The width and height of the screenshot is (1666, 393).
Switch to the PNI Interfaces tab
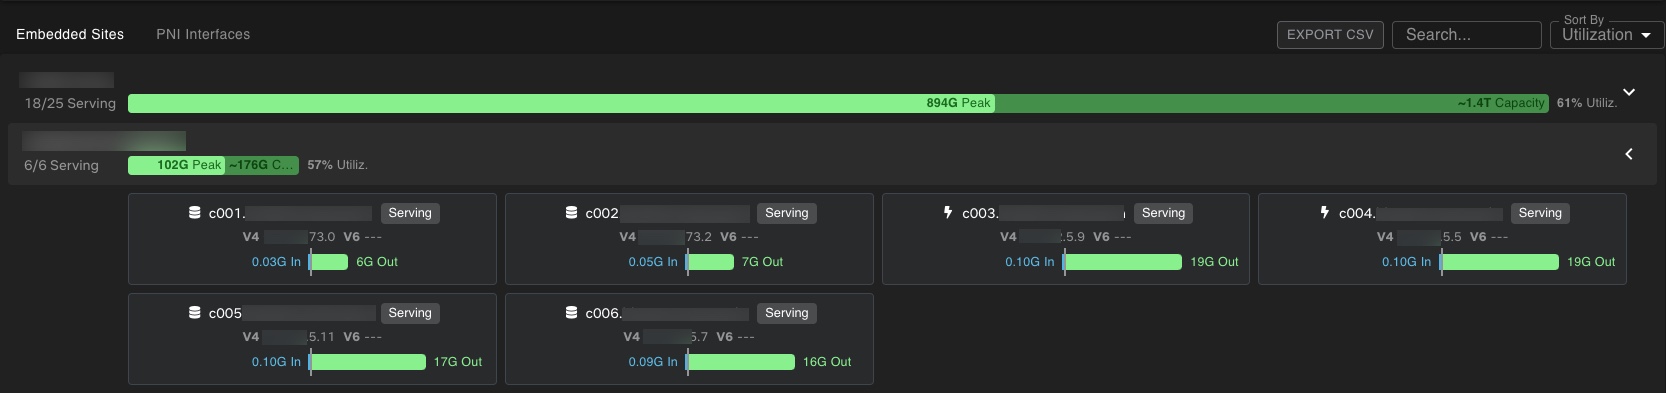click(x=203, y=34)
